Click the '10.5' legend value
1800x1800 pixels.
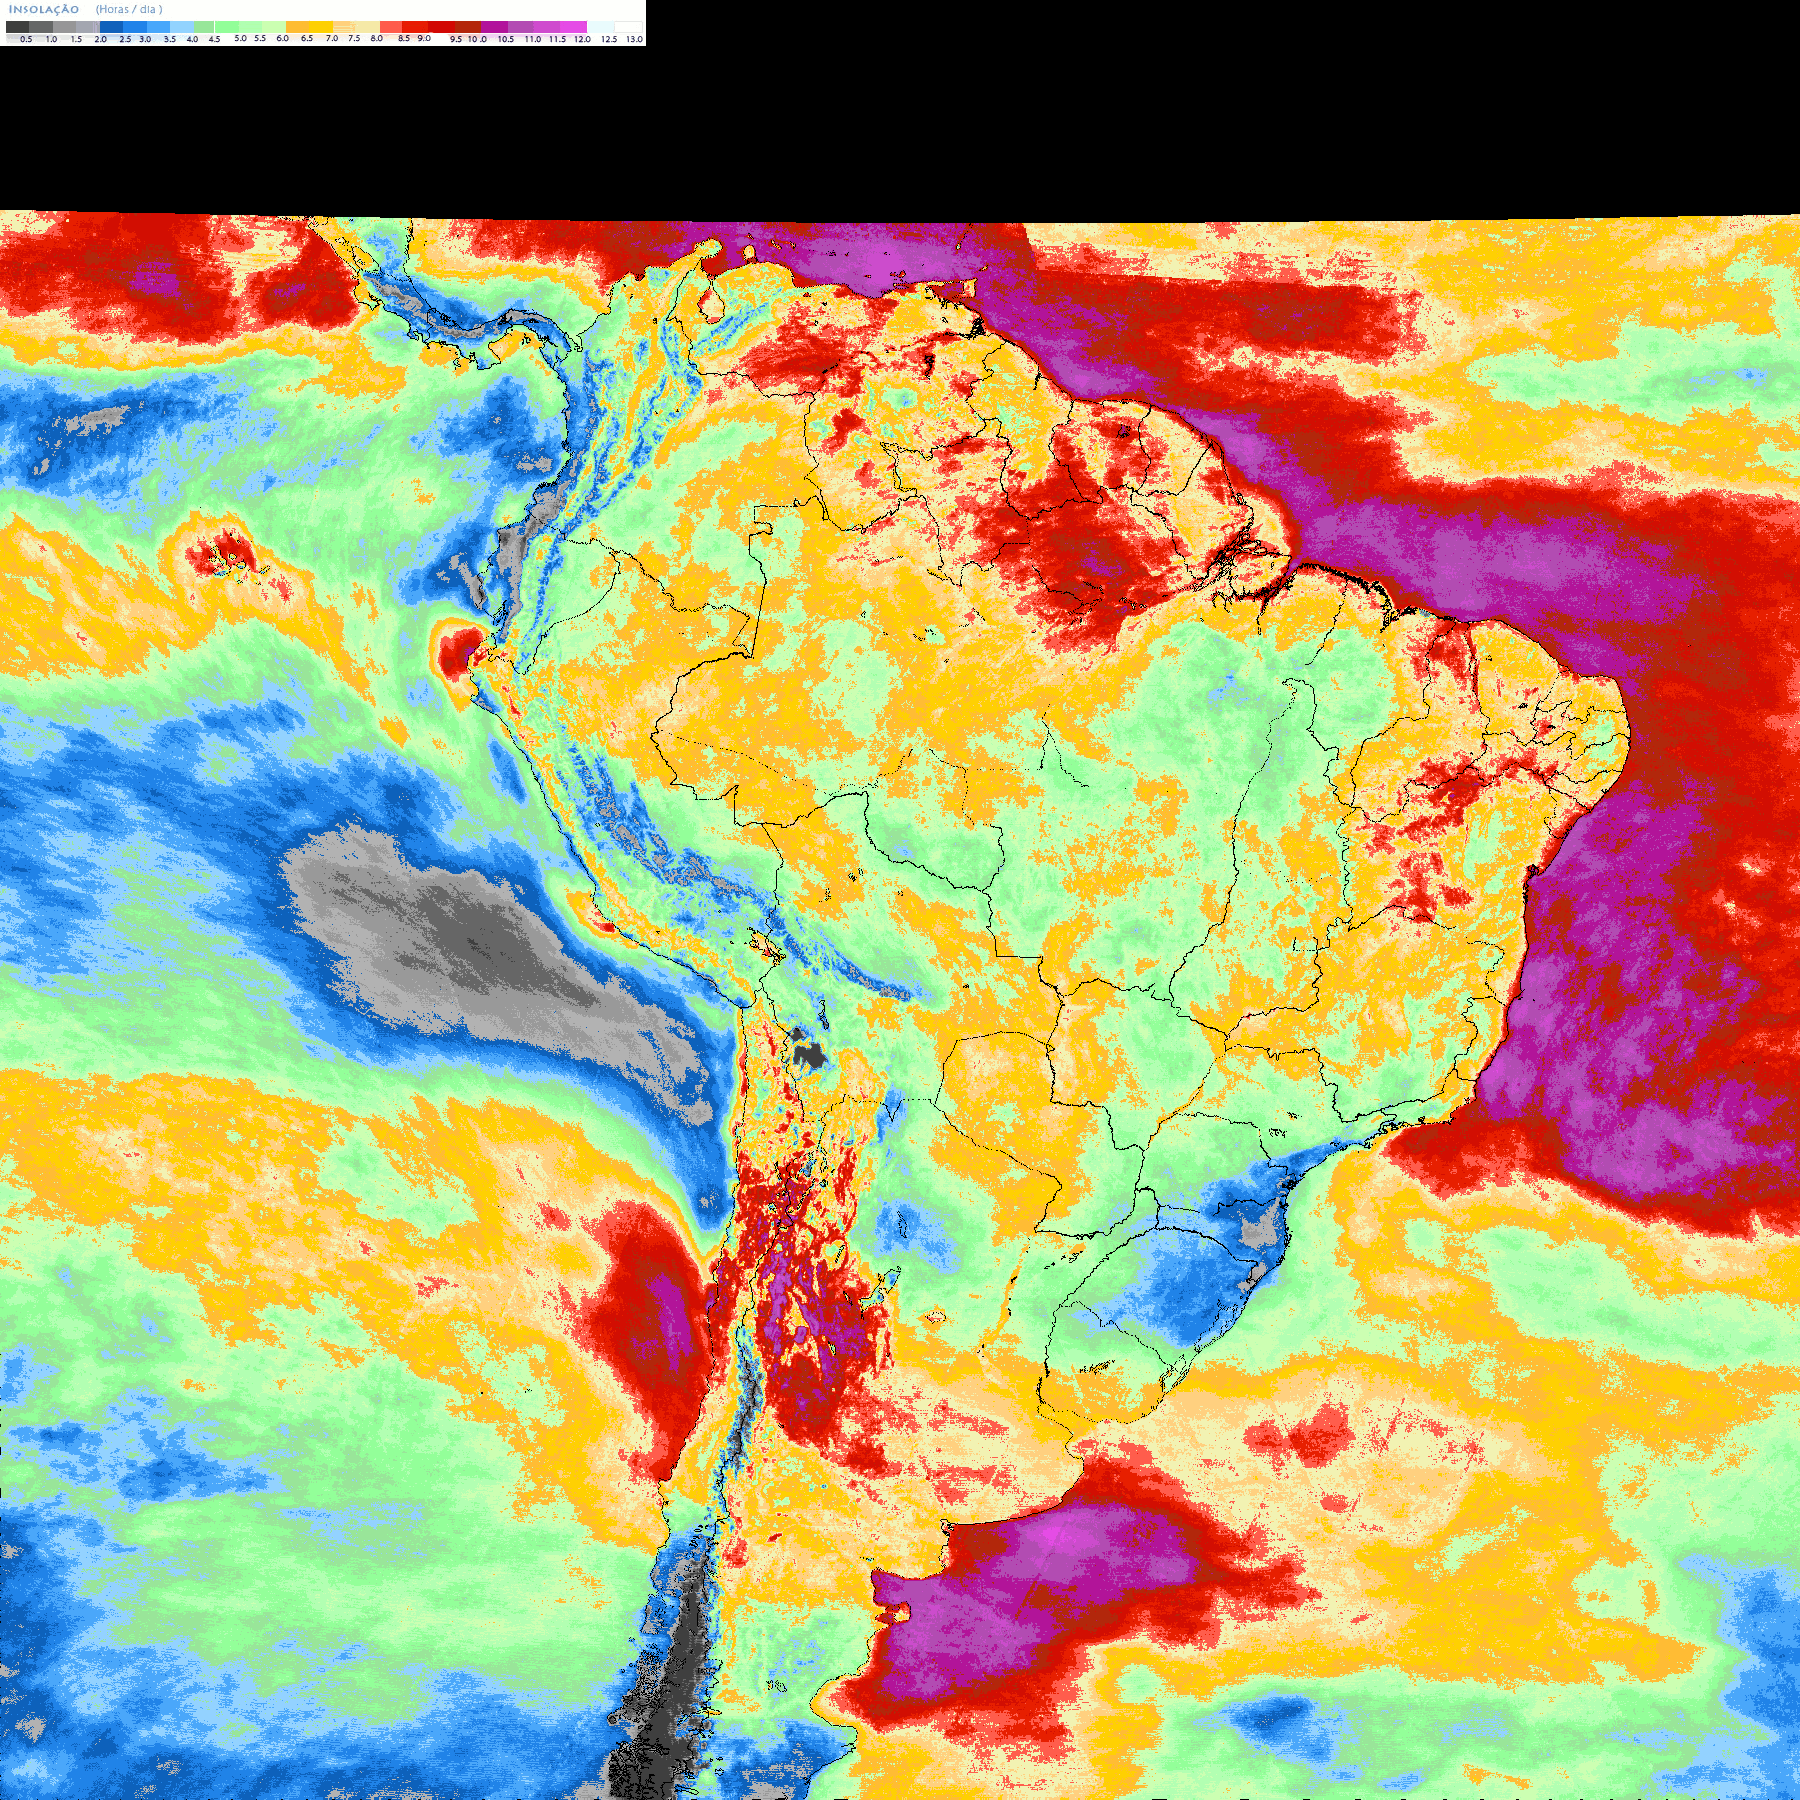coord(506,39)
